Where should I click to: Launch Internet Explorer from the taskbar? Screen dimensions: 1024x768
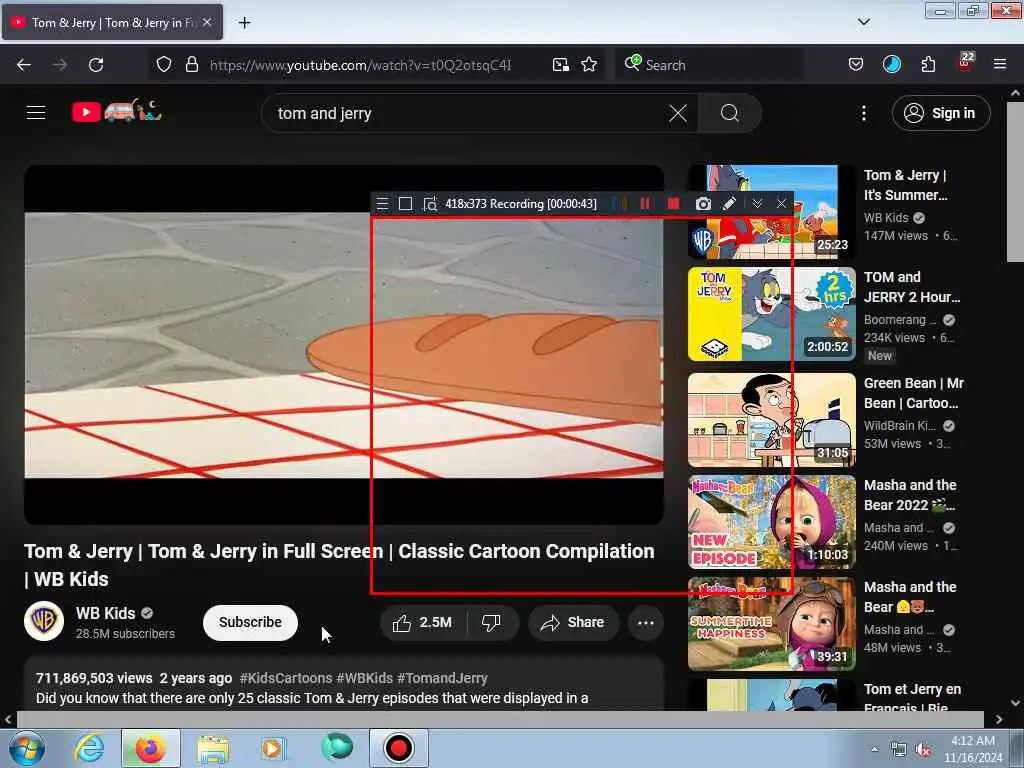(89, 748)
